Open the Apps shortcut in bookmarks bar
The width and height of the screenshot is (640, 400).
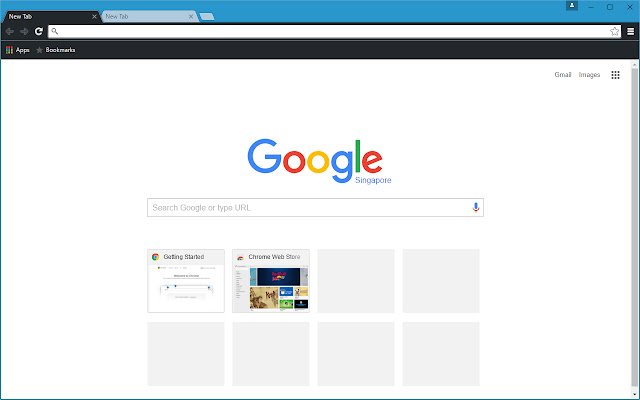point(18,50)
